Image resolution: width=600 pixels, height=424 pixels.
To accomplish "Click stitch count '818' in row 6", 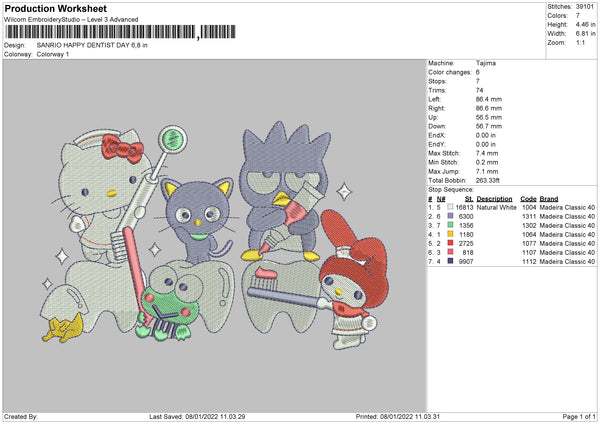I will [x=468, y=253].
